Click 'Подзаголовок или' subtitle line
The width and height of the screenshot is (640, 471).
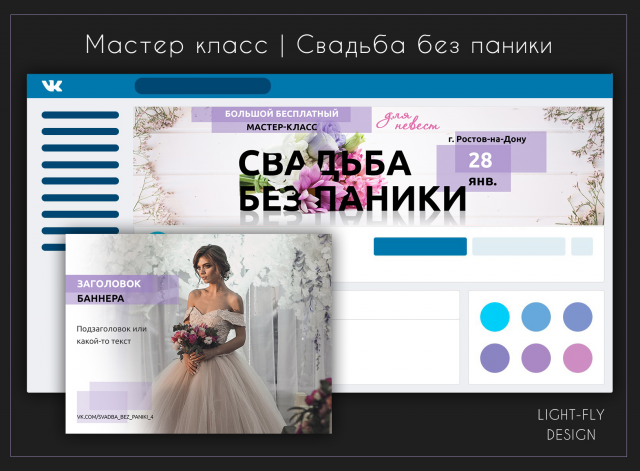pyautogui.click(x=111, y=329)
